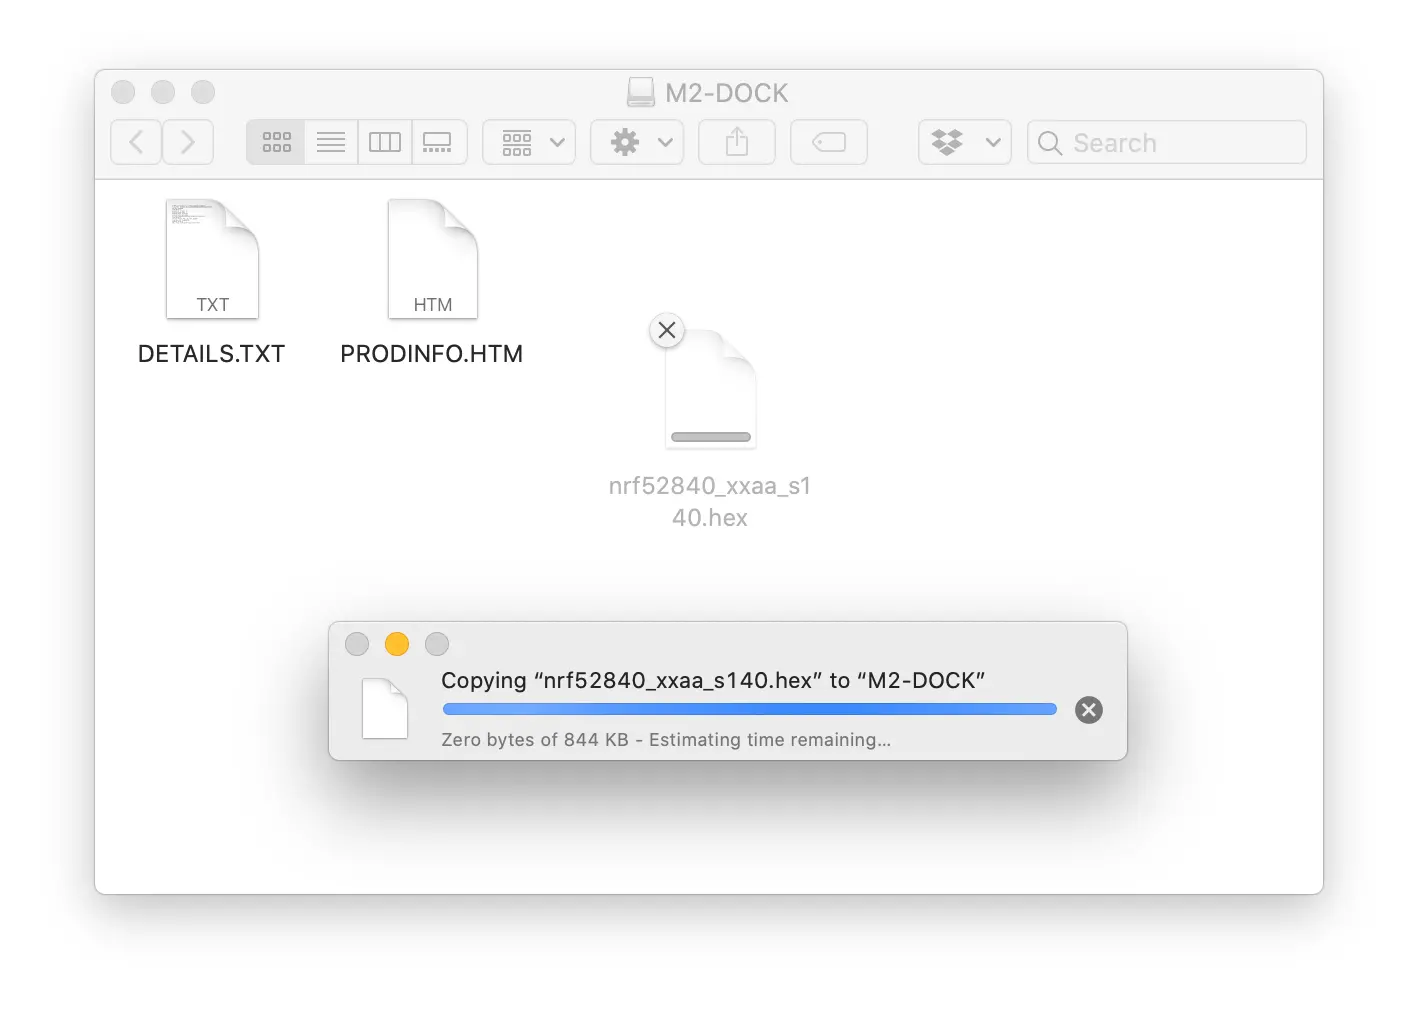Switch to column view
Screen dimensions: 1419x1013
385,142
